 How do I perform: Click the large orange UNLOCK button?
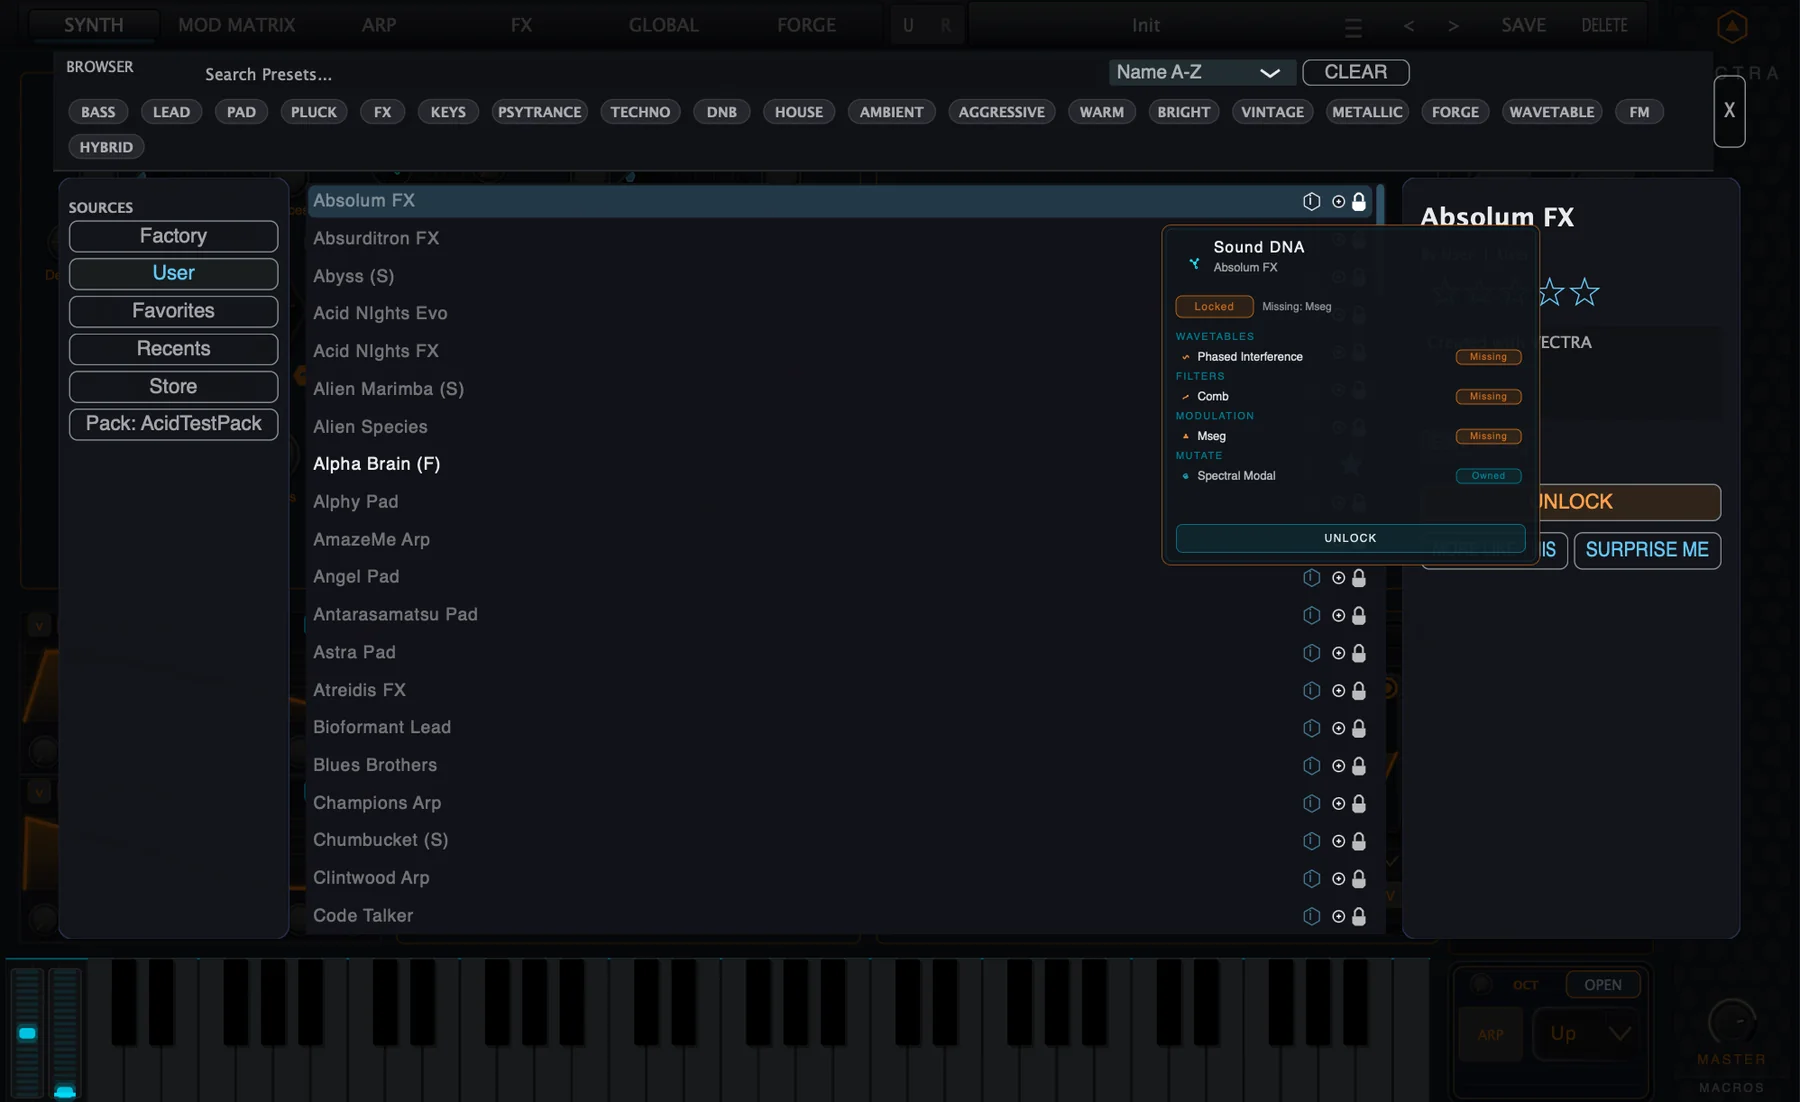[x=1630, y=502]
